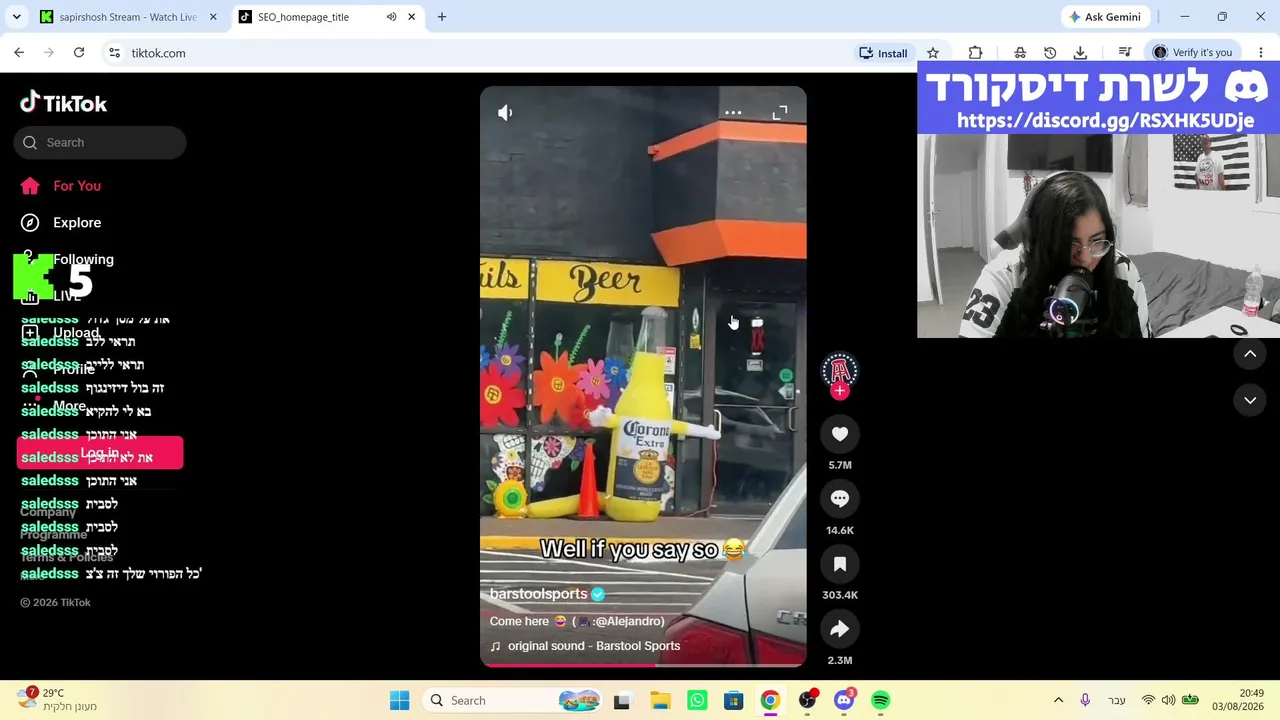Expand the tab search dropdown arrow

[16, 17]
